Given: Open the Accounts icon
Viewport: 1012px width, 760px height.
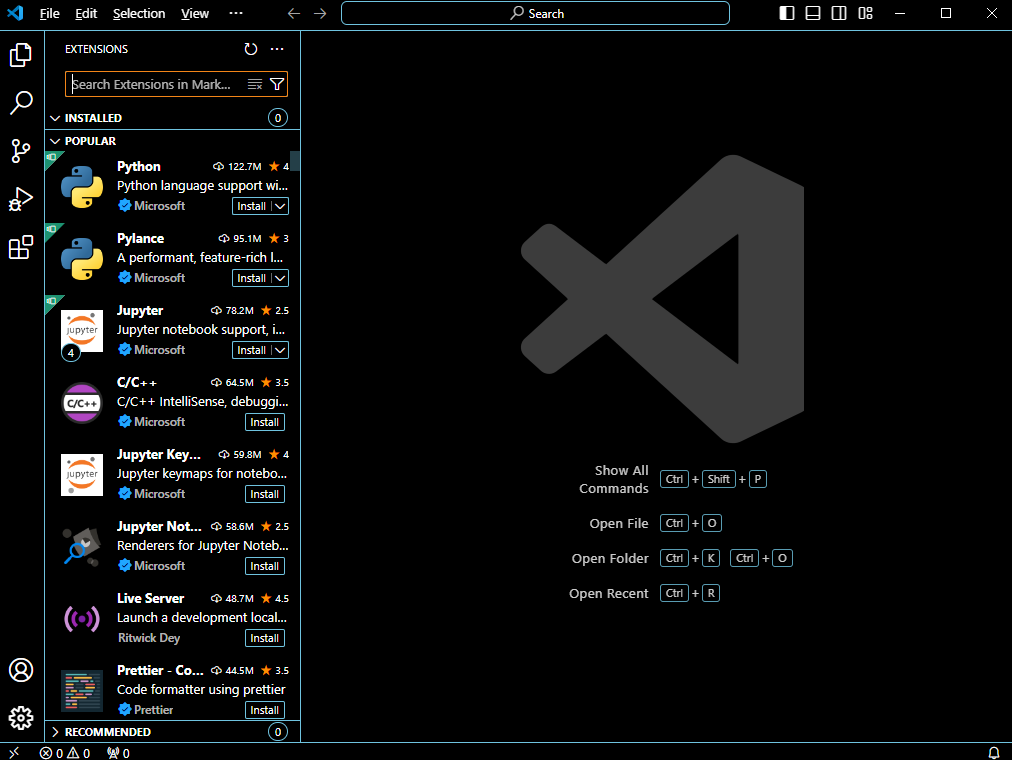Looking at the screenshot, I should coord(21,672).
